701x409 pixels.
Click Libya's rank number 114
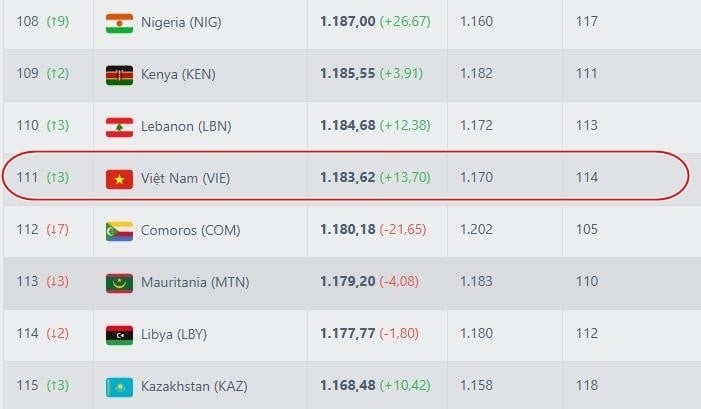pyautogui.click(x=27, y=334)
